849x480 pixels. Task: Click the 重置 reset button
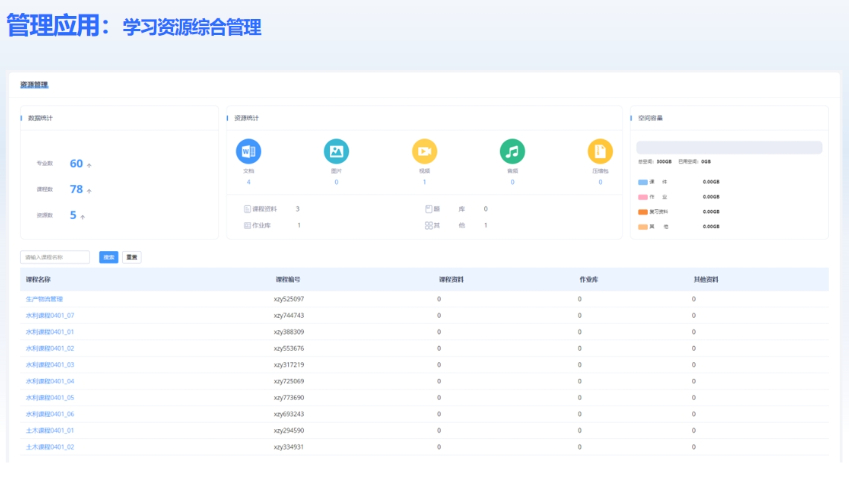coord(131,257)
